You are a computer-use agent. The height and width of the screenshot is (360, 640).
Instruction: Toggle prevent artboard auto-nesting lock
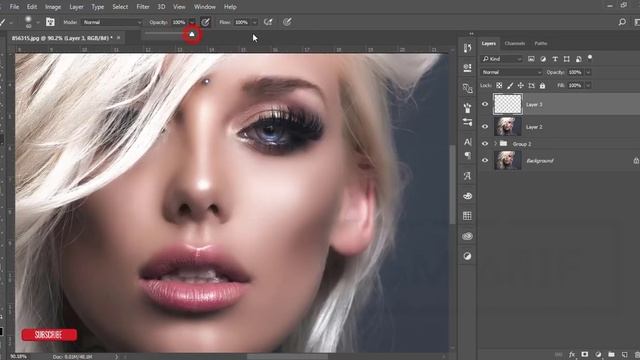pos(531,85)
